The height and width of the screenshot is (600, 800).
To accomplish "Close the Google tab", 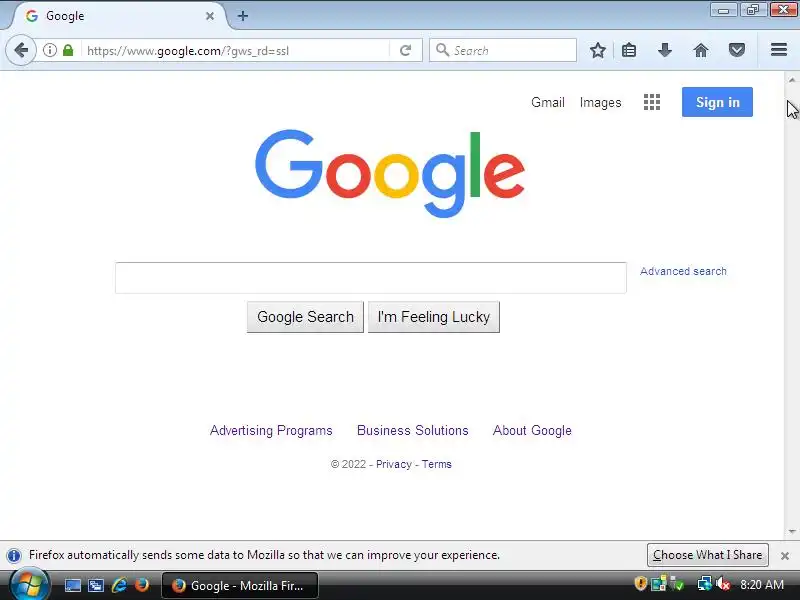I will (210, 16).
